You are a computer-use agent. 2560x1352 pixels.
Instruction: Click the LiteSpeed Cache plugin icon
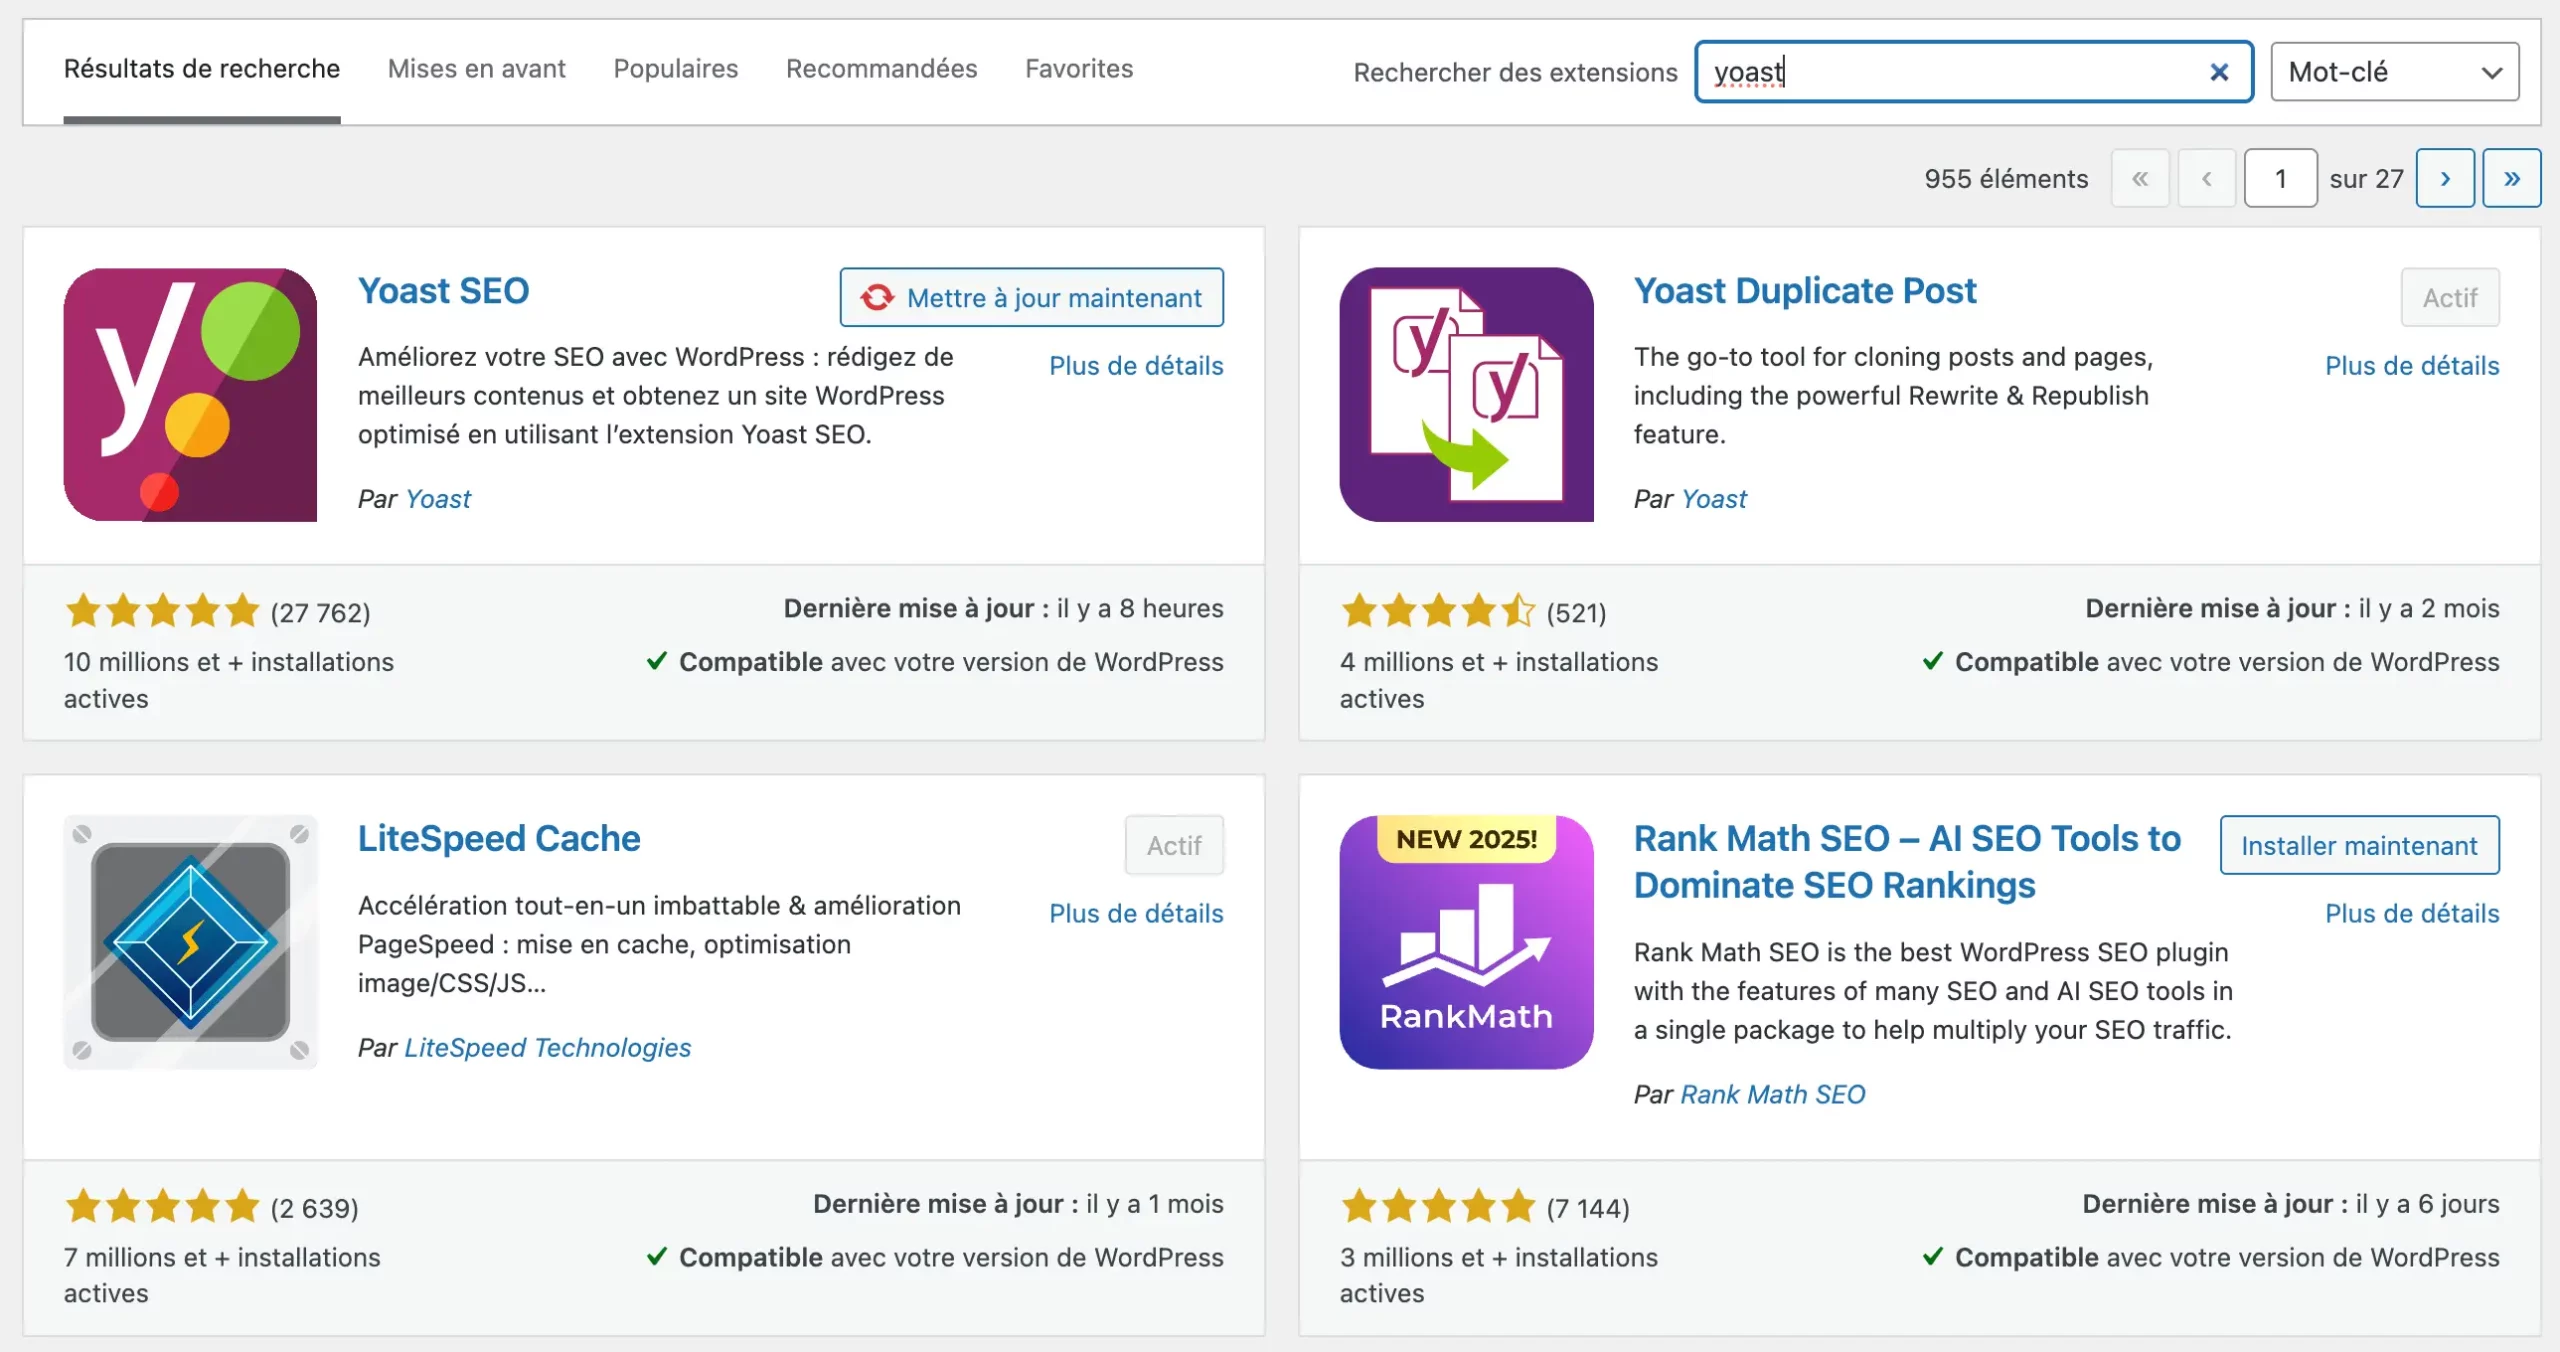coord(190,942)
